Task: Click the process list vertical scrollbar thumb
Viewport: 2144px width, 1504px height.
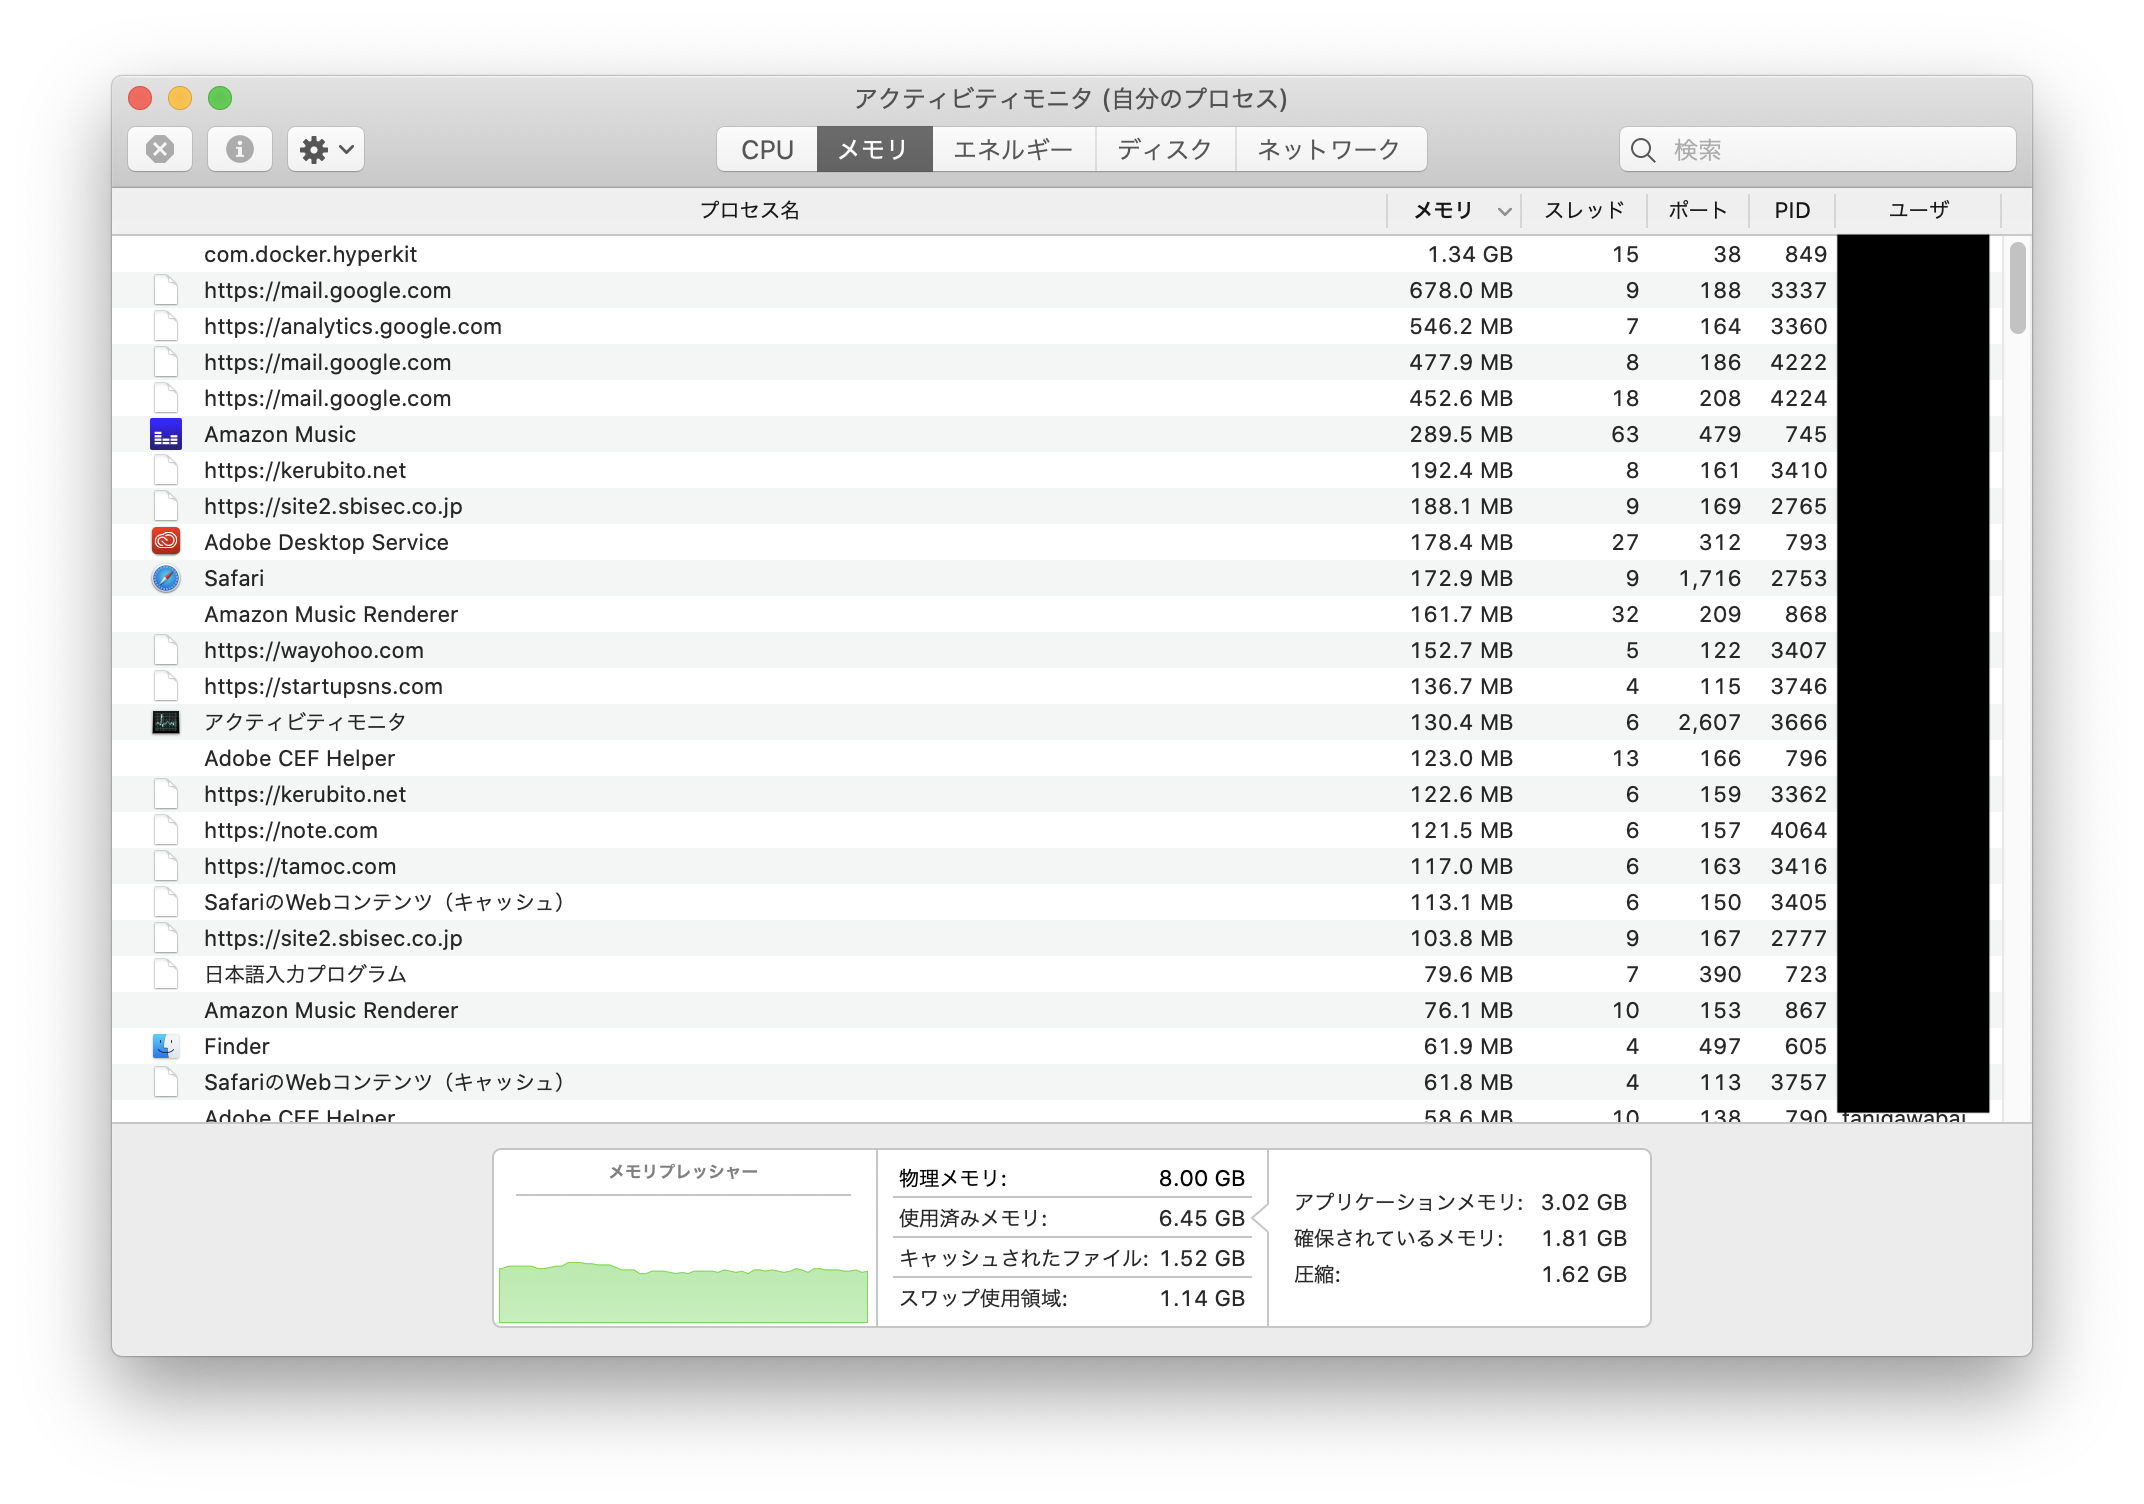Action: (2017, 288)
